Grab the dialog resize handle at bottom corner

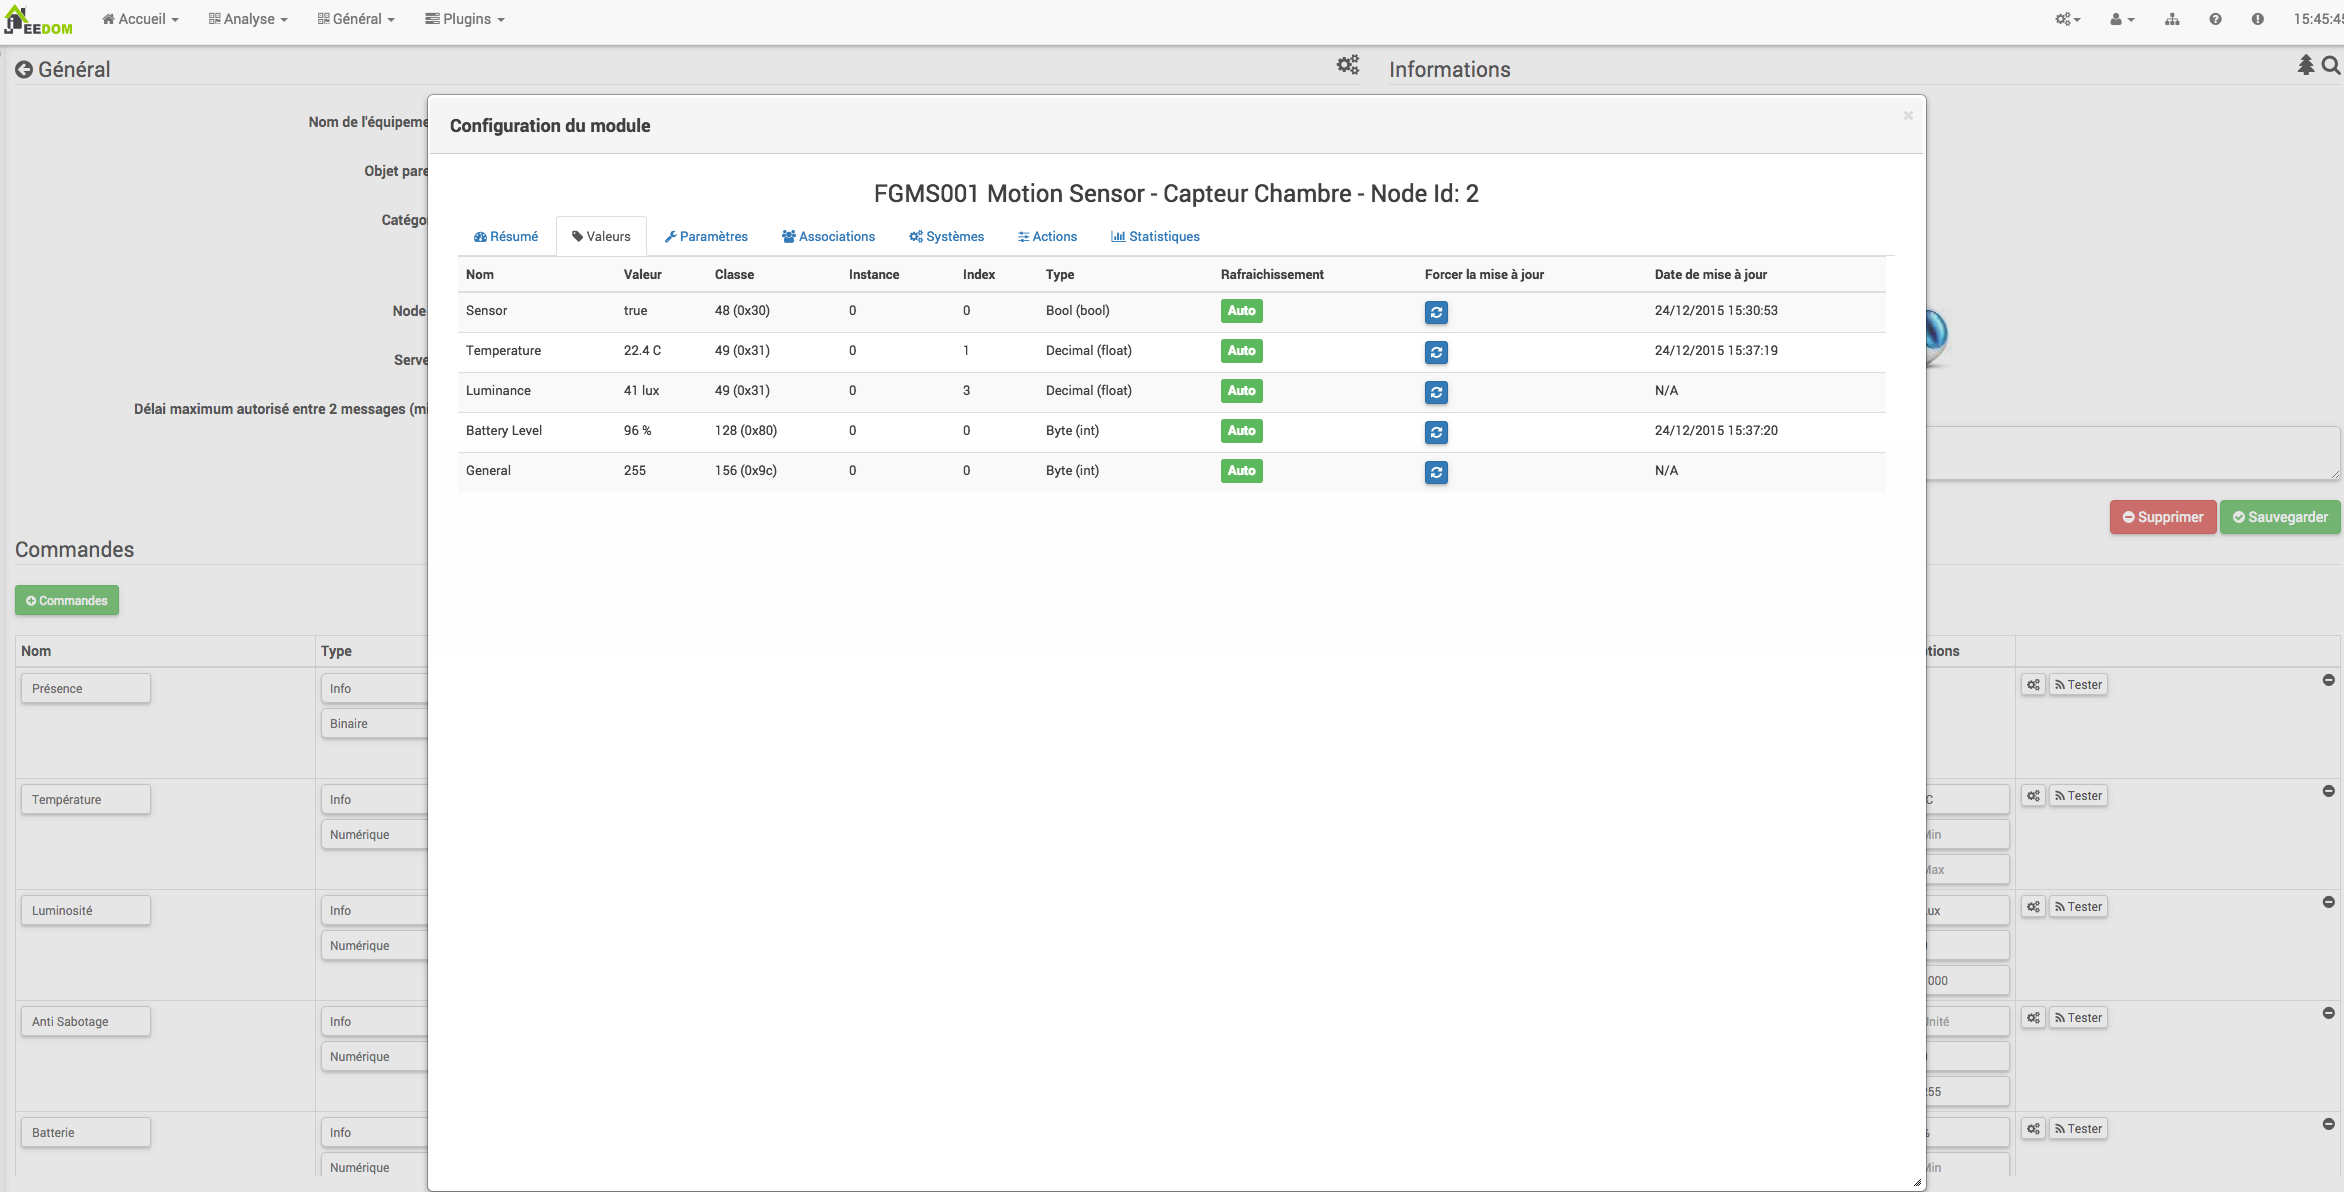pos(1917,1182)
